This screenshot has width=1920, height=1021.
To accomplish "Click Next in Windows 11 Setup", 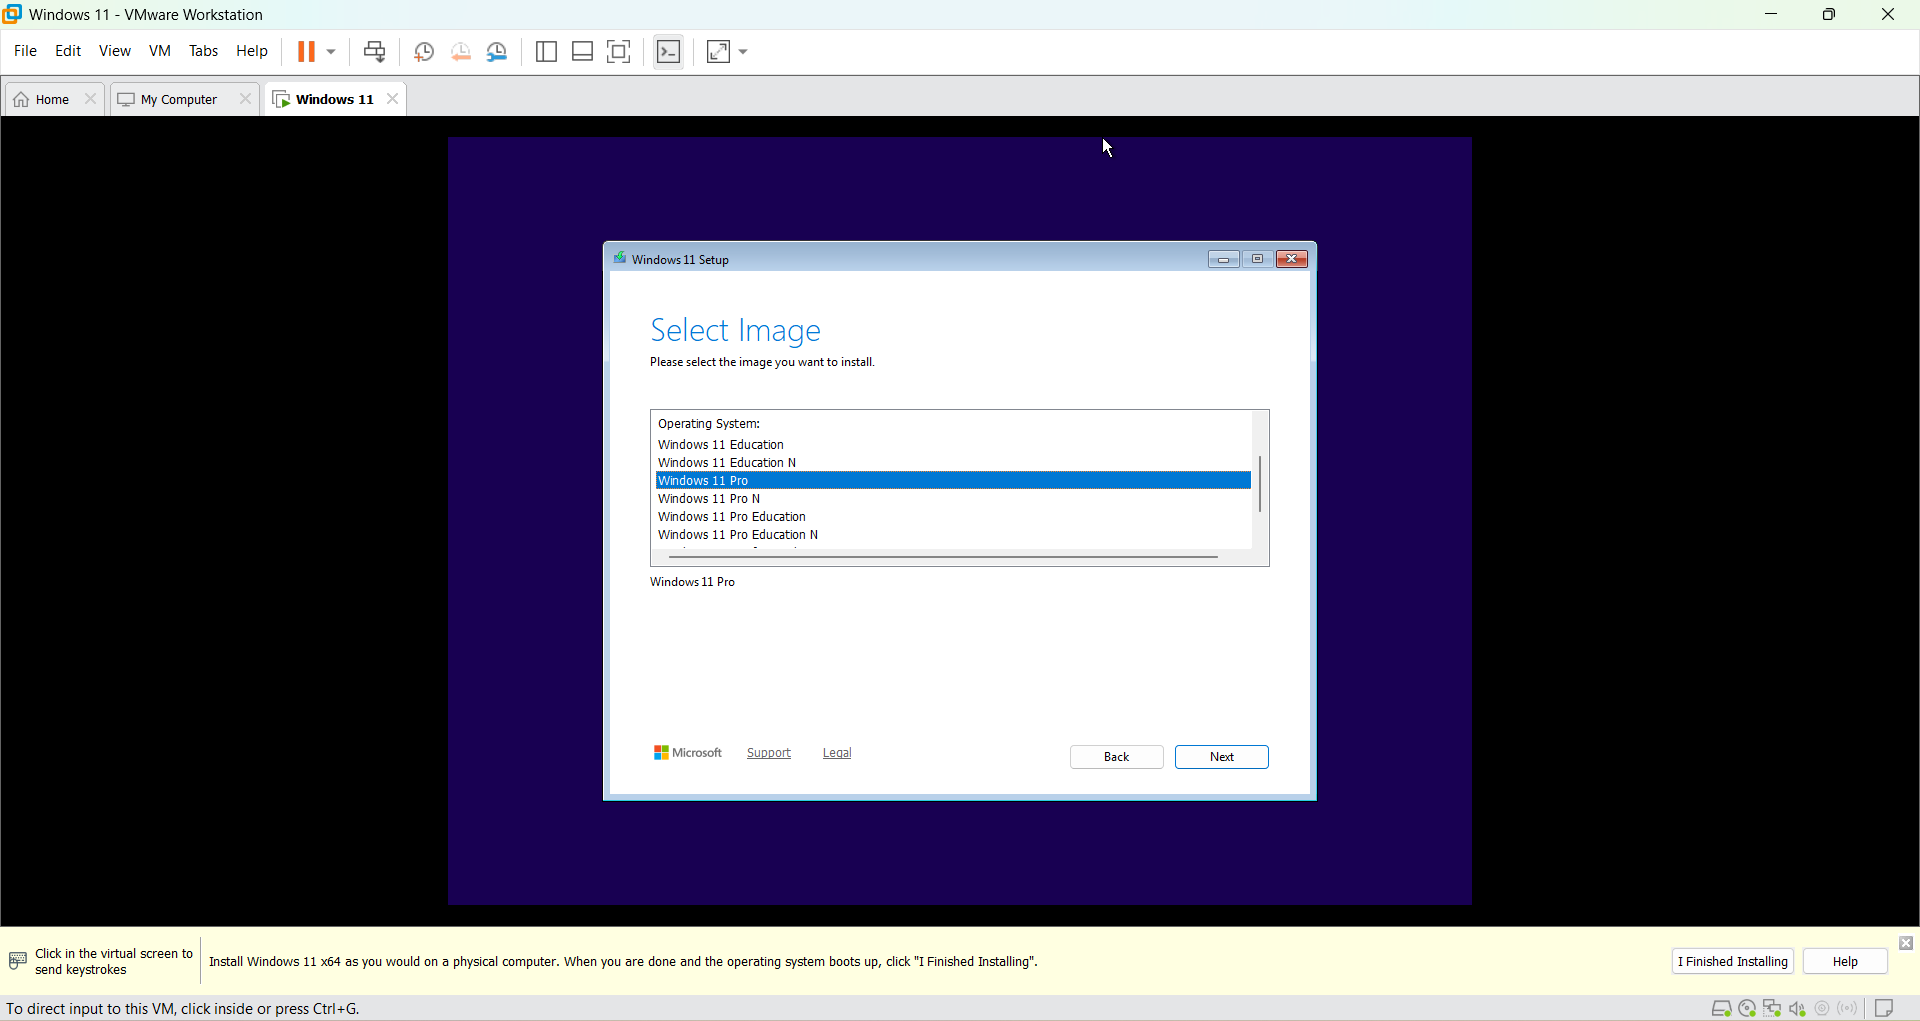I will coord(1222,757).
